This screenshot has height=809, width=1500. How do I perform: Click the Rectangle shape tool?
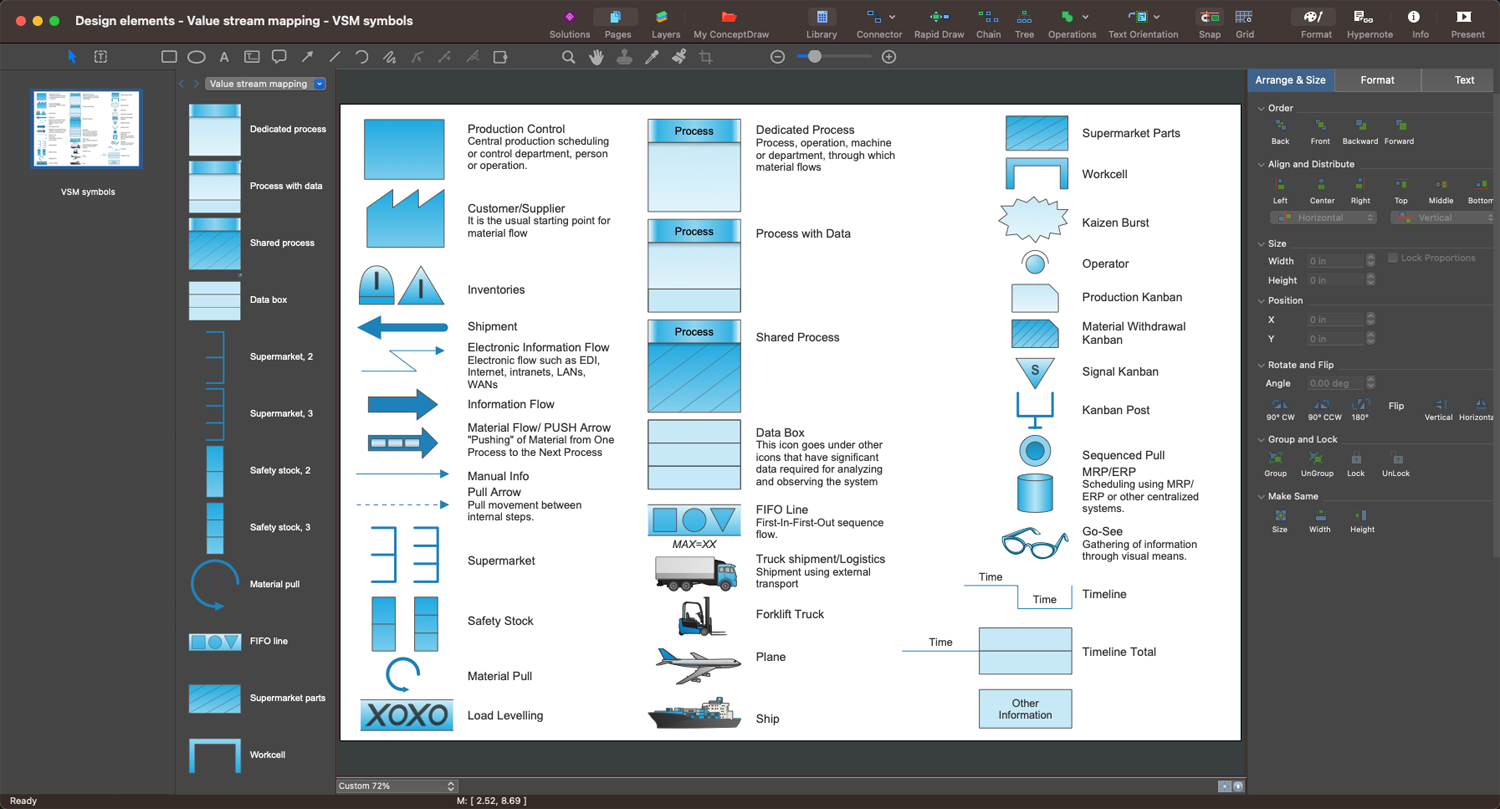click(169, 57)
